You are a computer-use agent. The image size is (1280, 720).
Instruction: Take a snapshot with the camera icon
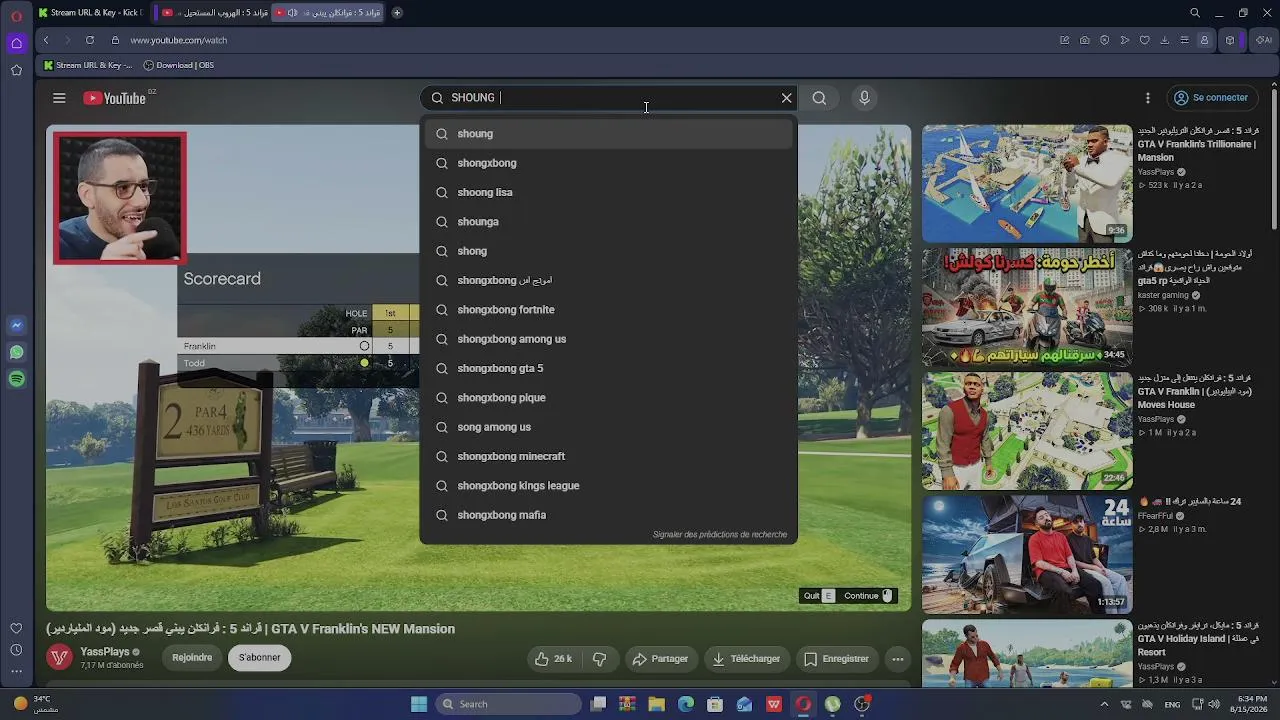(x=1085, y=40)
